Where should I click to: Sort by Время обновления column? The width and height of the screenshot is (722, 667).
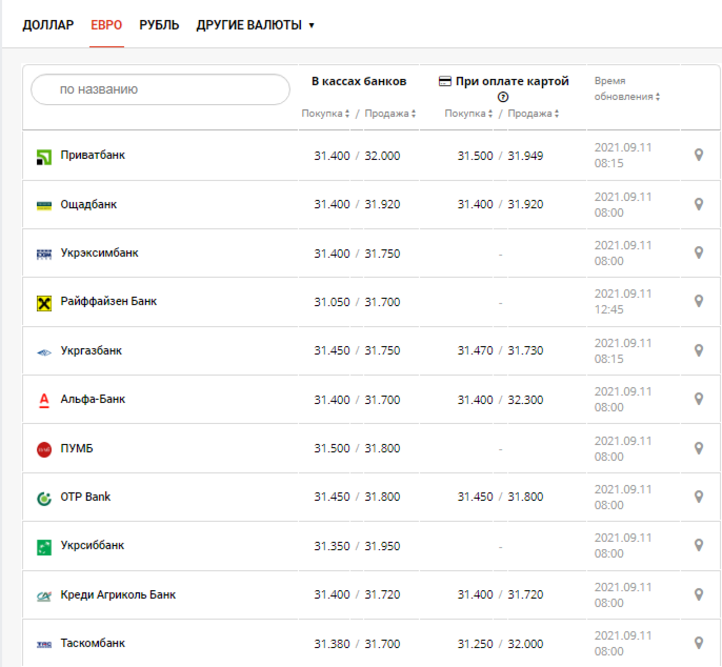tap(627, 89)
